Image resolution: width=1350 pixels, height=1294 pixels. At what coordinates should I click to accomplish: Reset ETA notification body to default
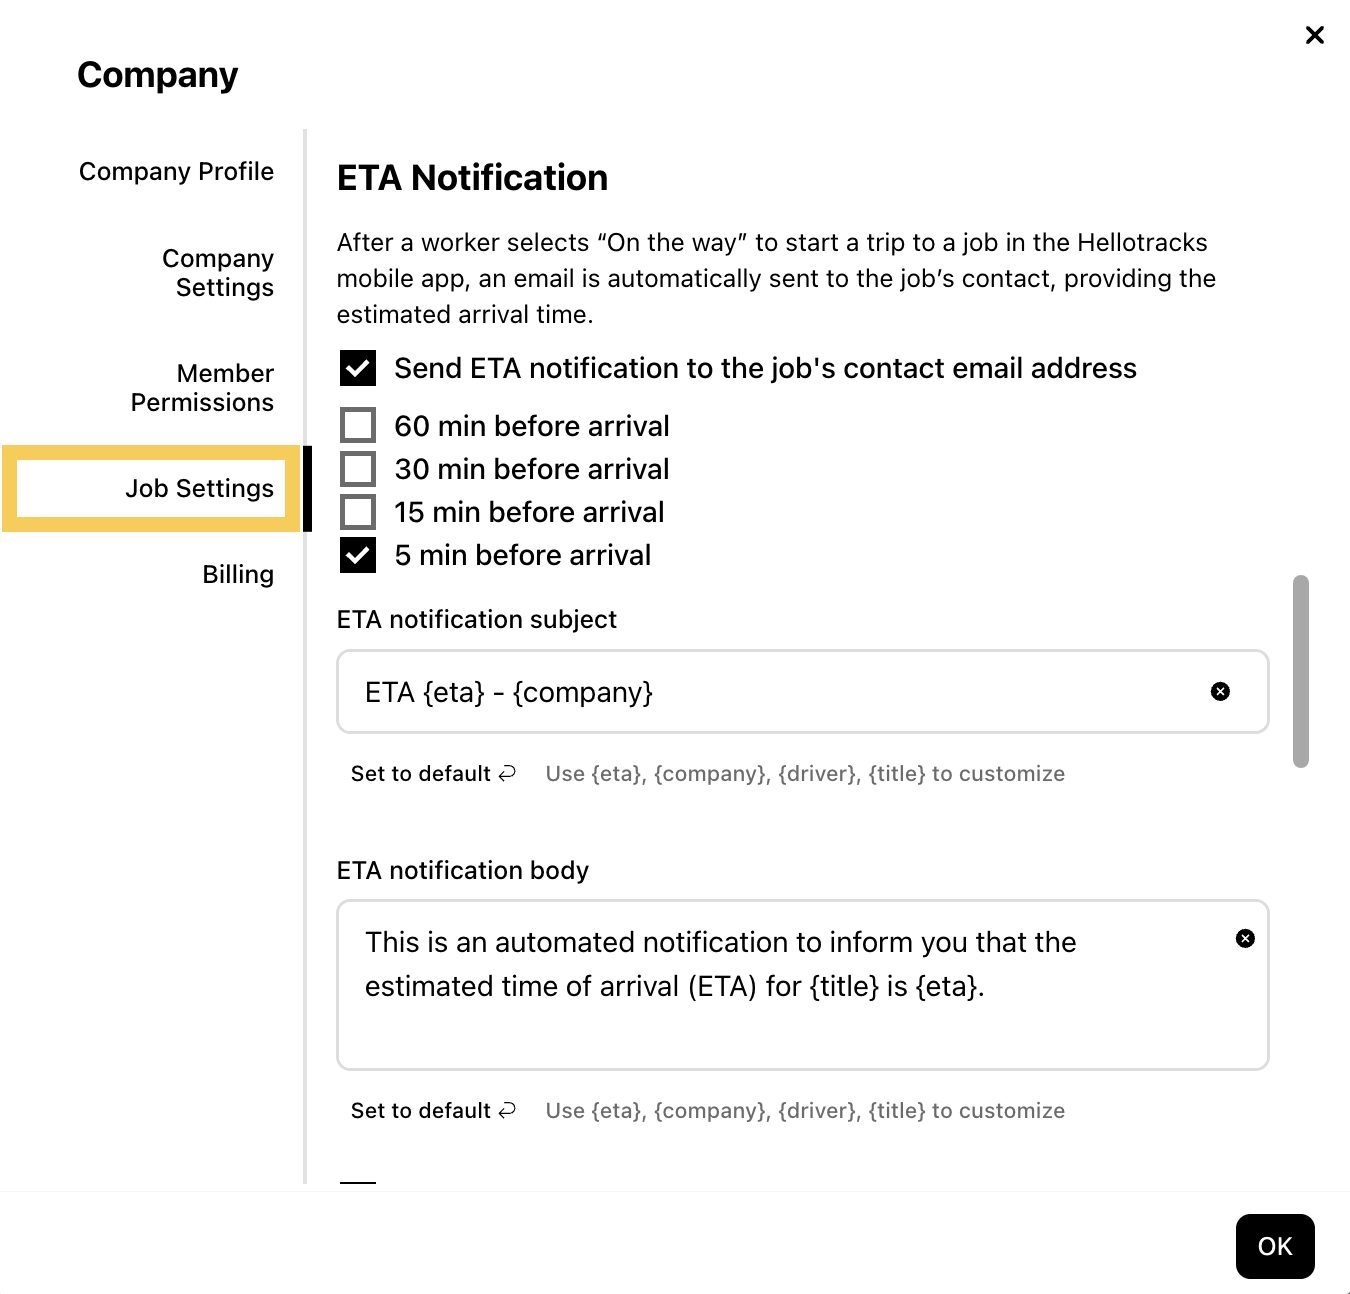tap(421, 1111)
